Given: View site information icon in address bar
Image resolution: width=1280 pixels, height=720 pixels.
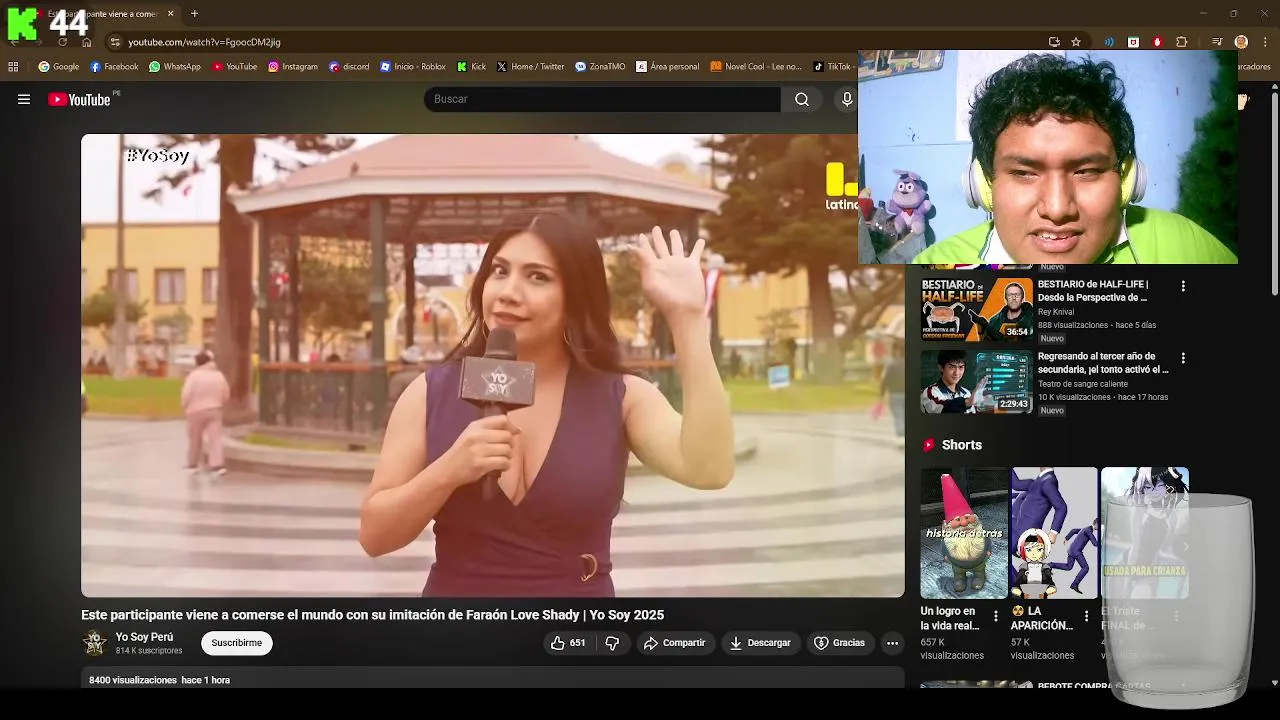Looking at the screenshot, I should click(x=115, y=42).
